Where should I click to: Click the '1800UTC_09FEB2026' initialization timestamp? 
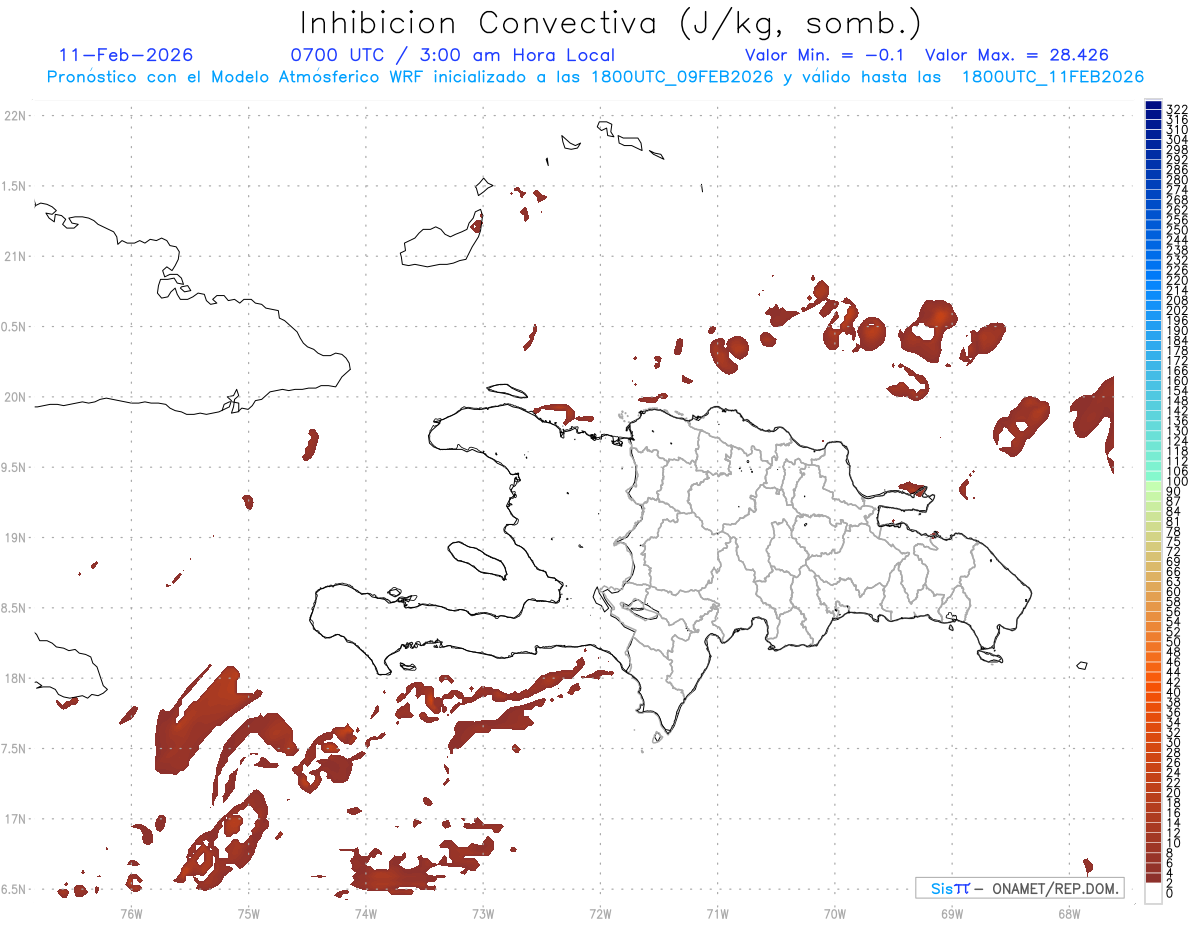682,77
